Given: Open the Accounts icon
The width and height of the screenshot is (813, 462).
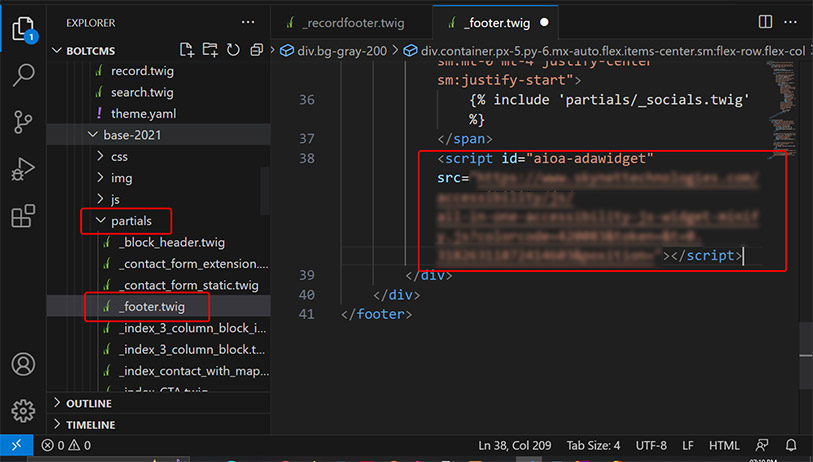Looking at the screenshot, I should 23,364.
